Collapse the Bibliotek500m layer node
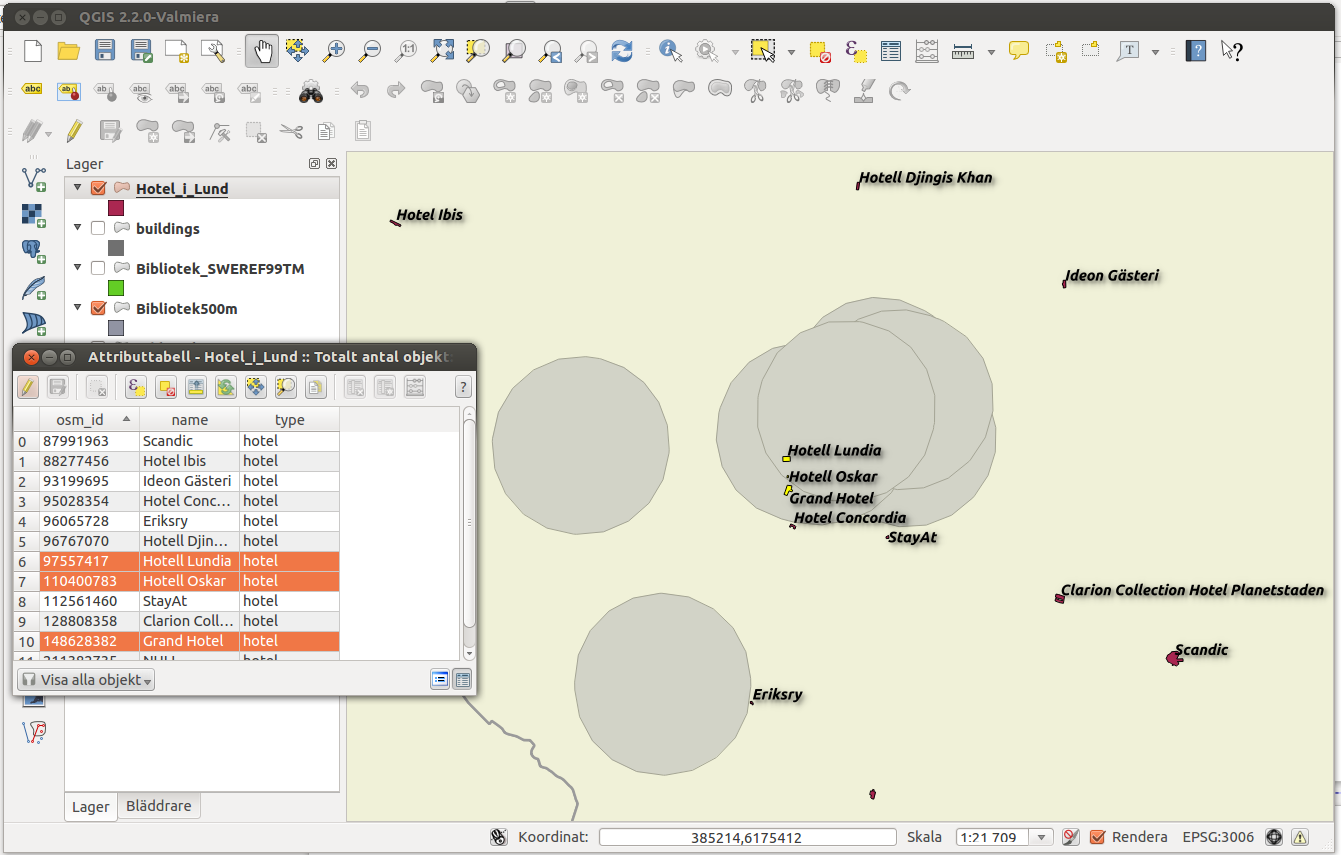Image resolution: width=1341 pixels, height=855 pixels. 77,308
